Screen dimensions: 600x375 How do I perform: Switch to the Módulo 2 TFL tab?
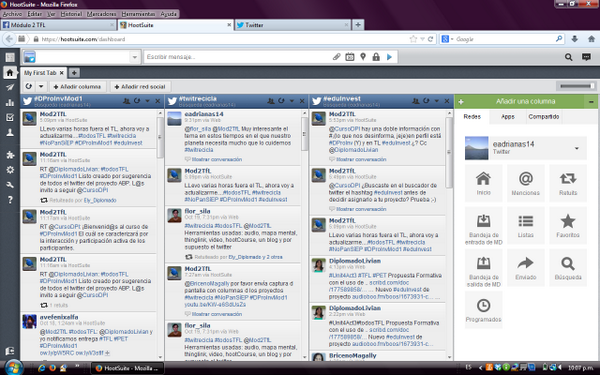coord(58,25)
